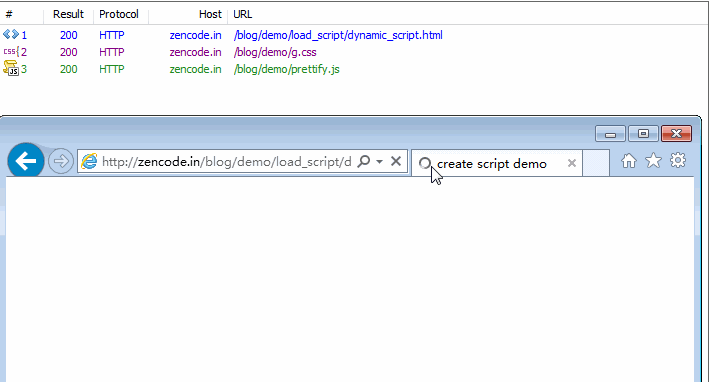The image size is (709, 382).
Task: Click the loading spinner on the tab
Action: coord(425,163)
